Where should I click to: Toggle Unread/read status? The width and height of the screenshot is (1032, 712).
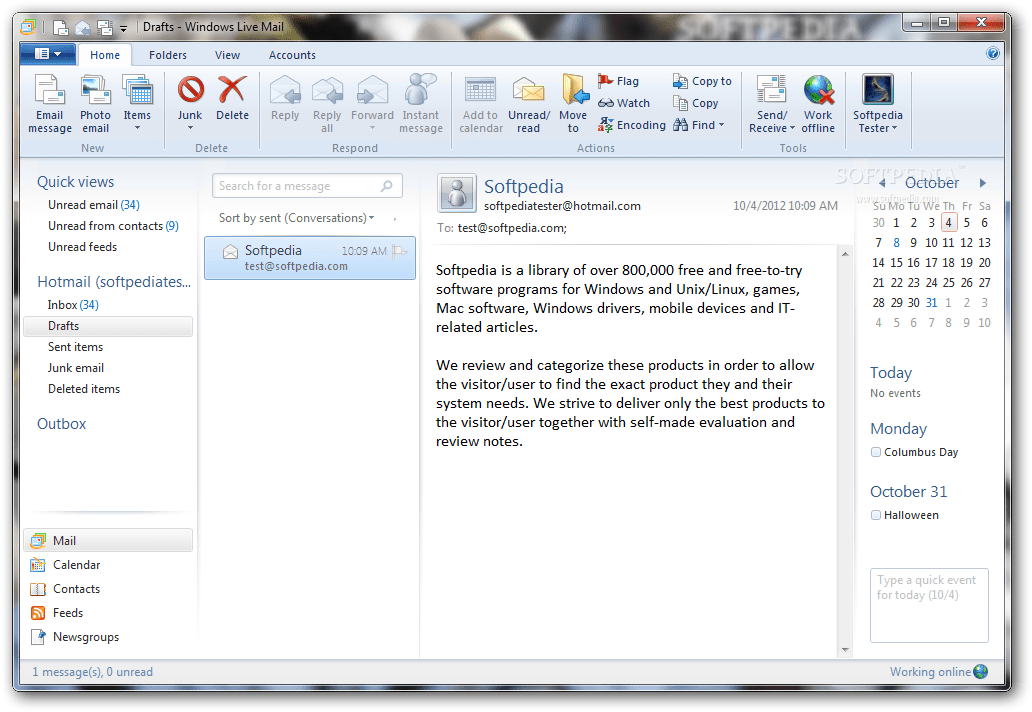529,104
